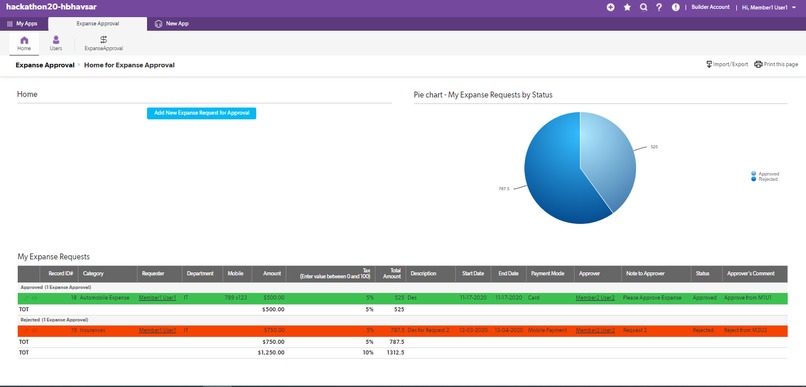Screen dimensions: 806x387
Task: Open Member2 User2 link in Approved row
Action: [595, 298]
